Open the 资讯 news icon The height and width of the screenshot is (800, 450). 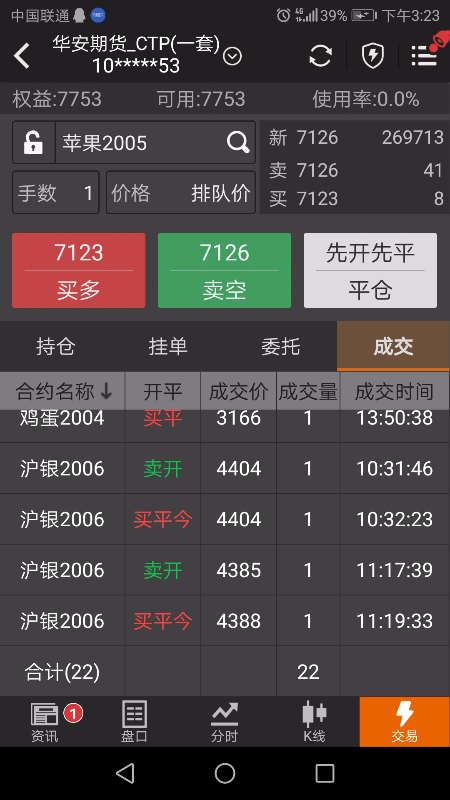[x=45, y=721]
